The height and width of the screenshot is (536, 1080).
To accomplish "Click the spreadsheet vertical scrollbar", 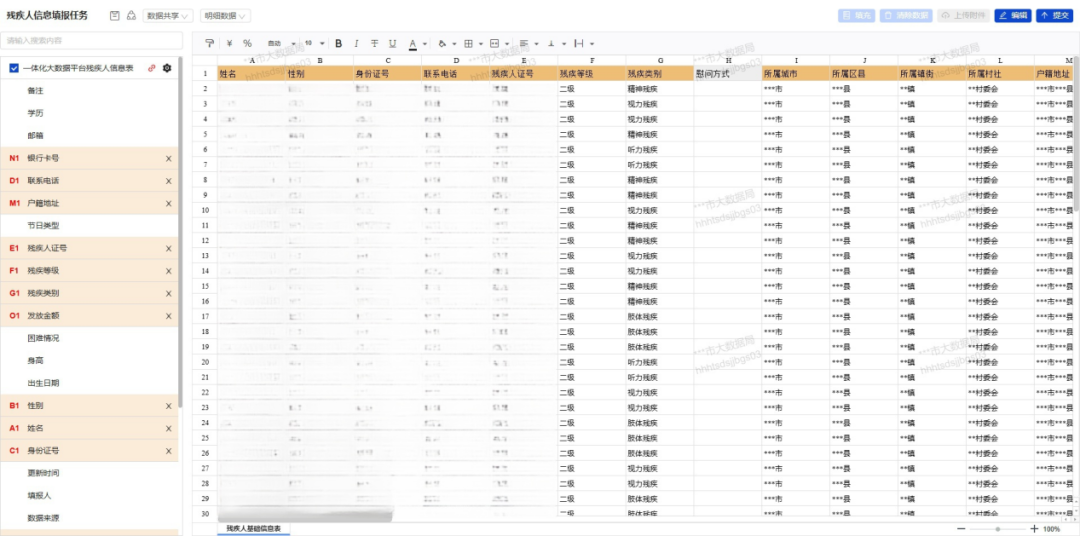I will tap(1076, 134).
